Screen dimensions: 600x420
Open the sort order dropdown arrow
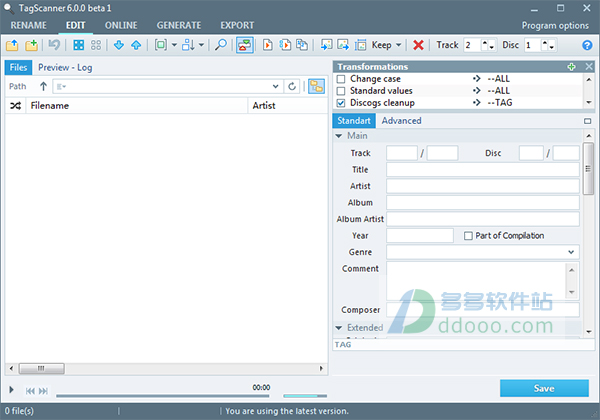point(201,45)
